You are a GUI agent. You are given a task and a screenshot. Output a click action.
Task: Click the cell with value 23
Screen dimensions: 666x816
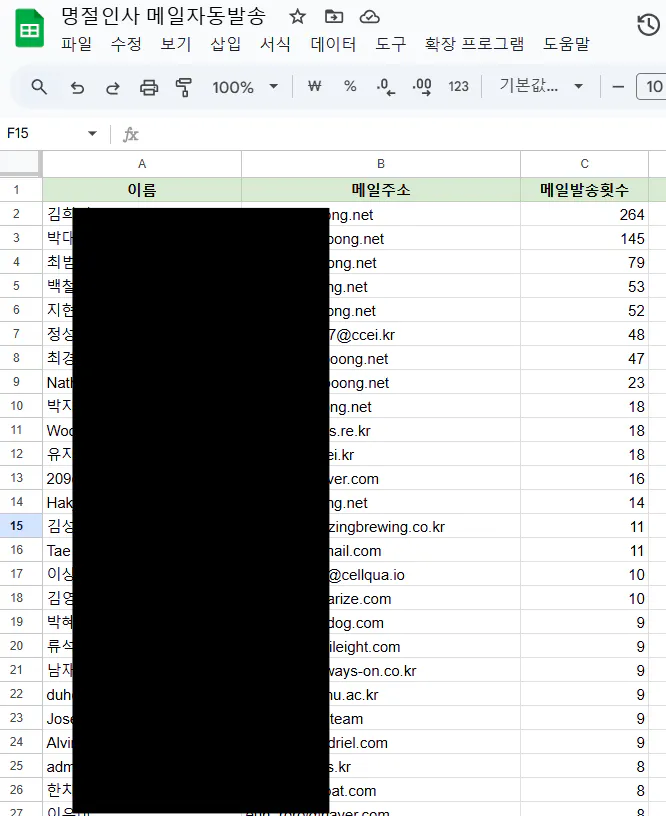point(584,382)
